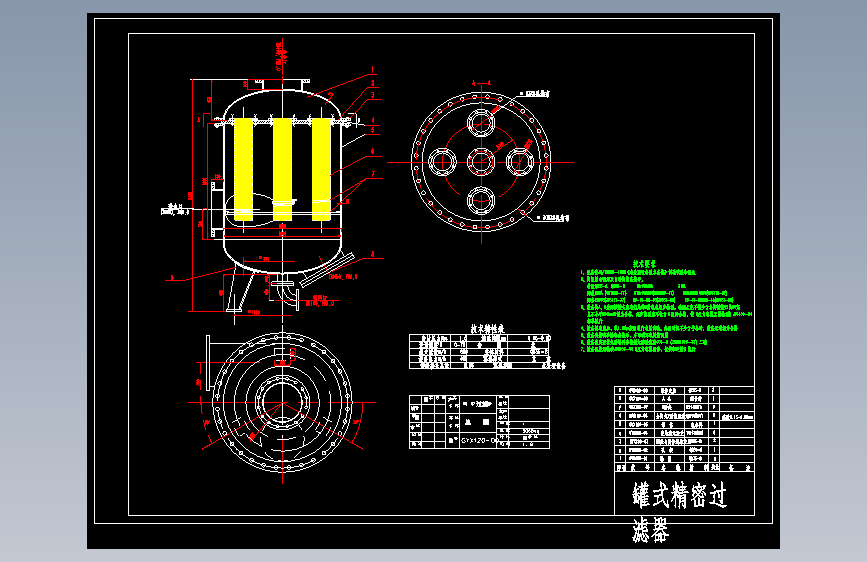The height and width of the screenshot is (562, 867).
Task: Click the drawing title 罐式精密过滤器
Action: click(x=680, y=512)
